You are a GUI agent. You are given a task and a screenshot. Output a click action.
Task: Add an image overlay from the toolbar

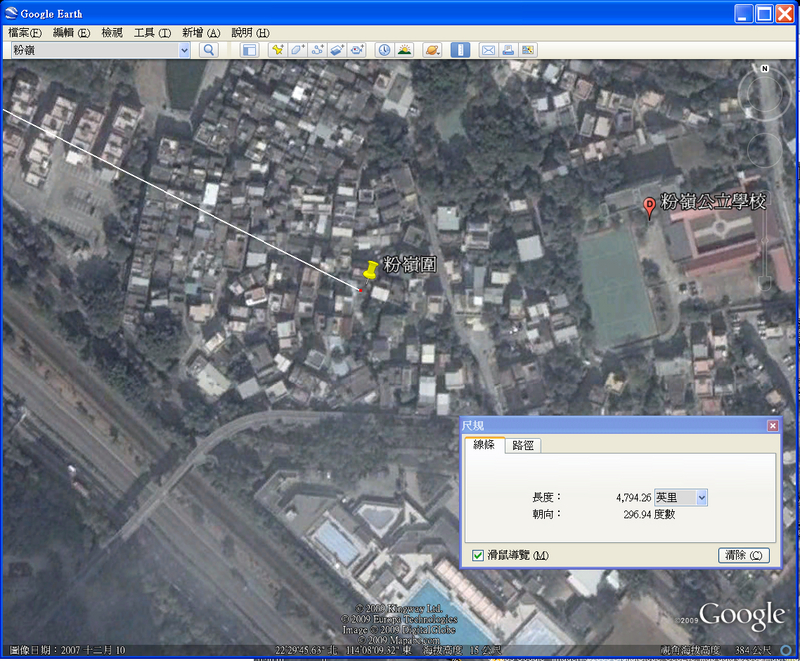pos(337,50)
